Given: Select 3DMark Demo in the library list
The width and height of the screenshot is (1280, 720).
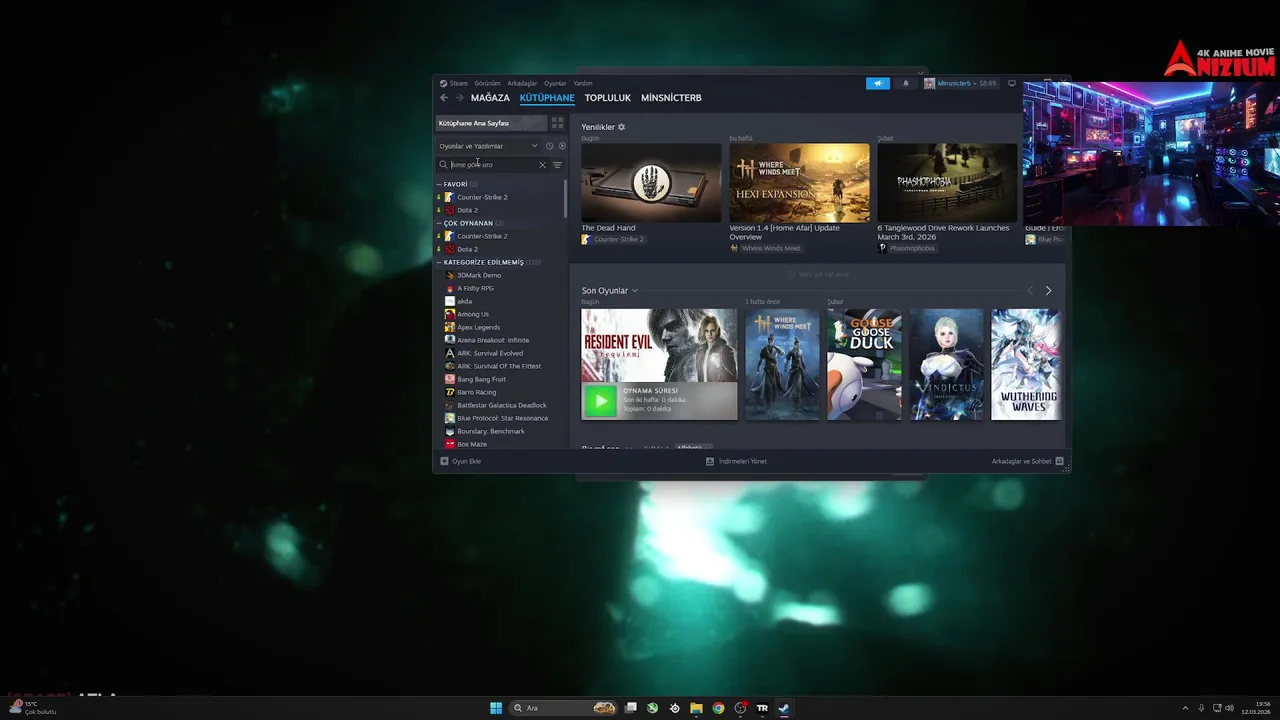Looking at the screenshot, I should 479,275.
